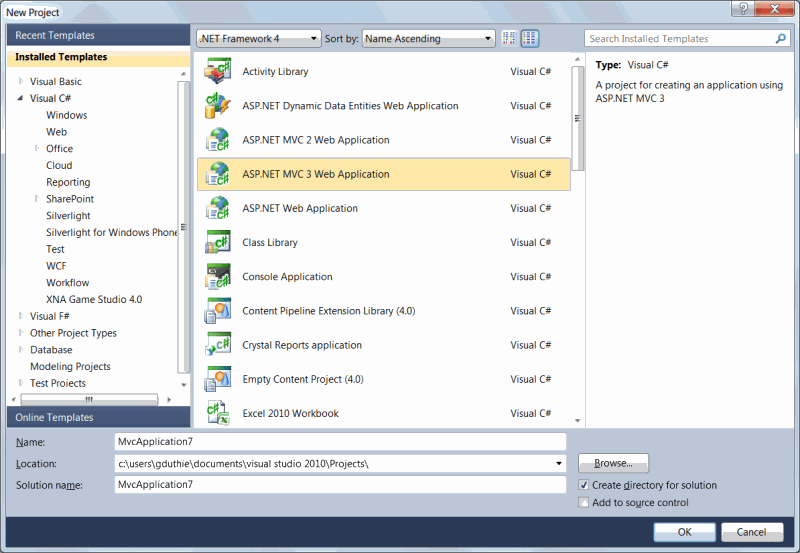Collapse the Visual C# tree node
The height and width of the screenshot is (553, 800).
[x=20, y=98]
